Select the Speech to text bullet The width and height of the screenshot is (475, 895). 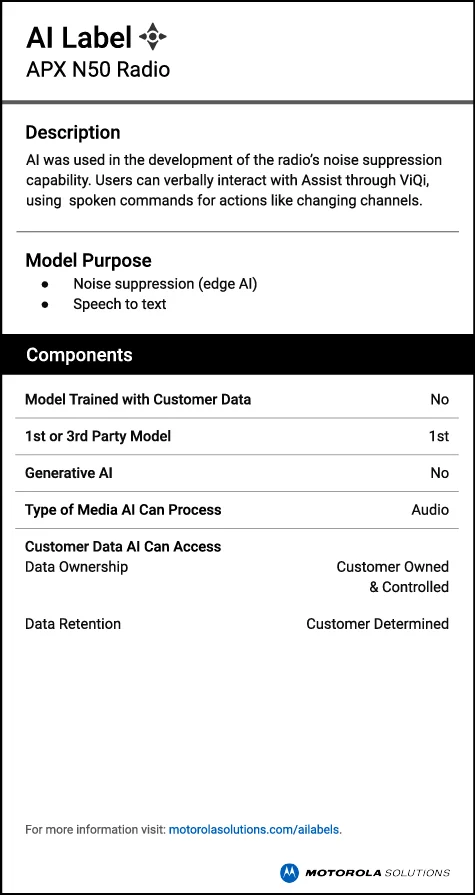pyautogui.click(x=119, y=304)
